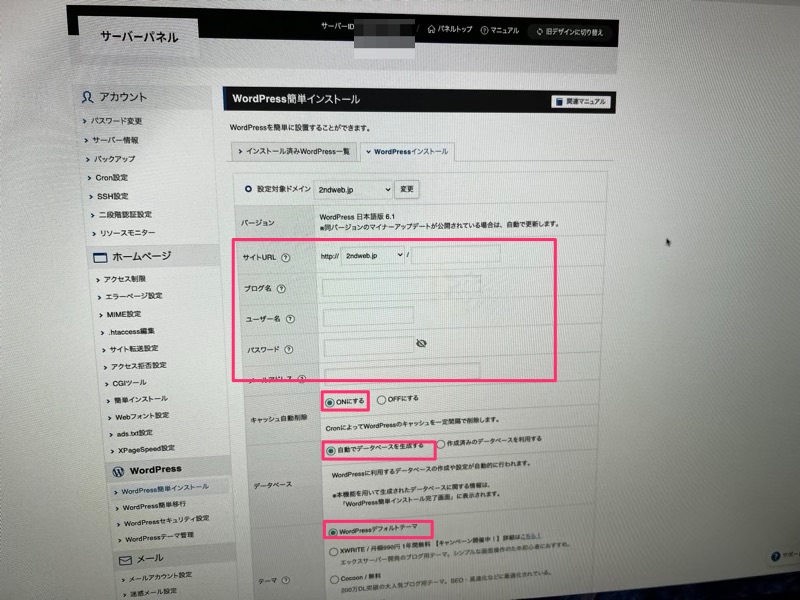Screen dimensions: 800x600
Task: Open MIME設定 in sidebar
Action: (x=124, y=314)
